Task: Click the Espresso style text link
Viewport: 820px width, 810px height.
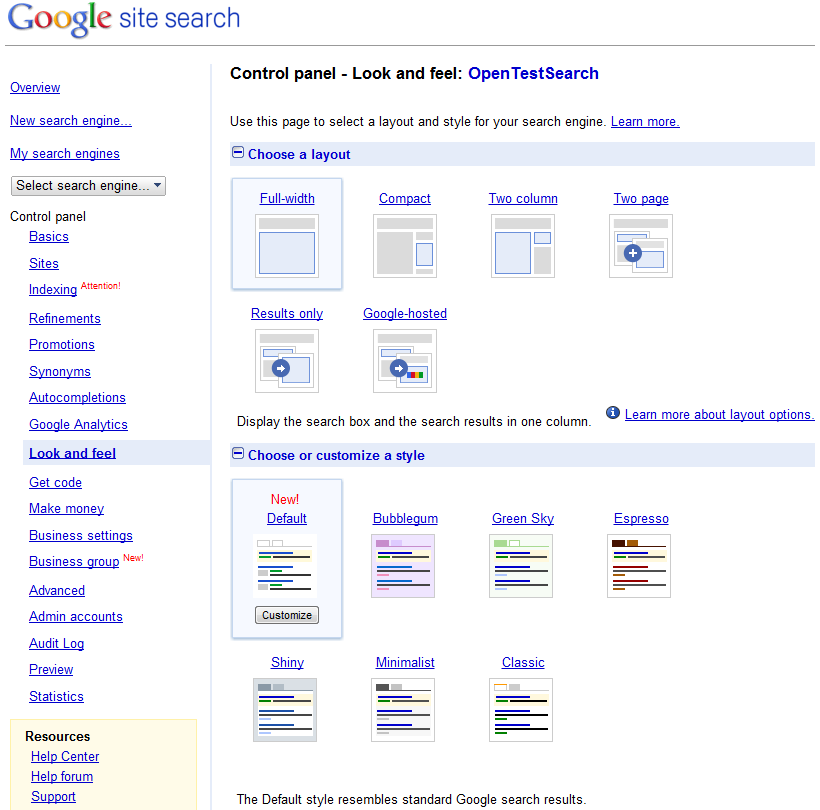Action: coord(641,518)
